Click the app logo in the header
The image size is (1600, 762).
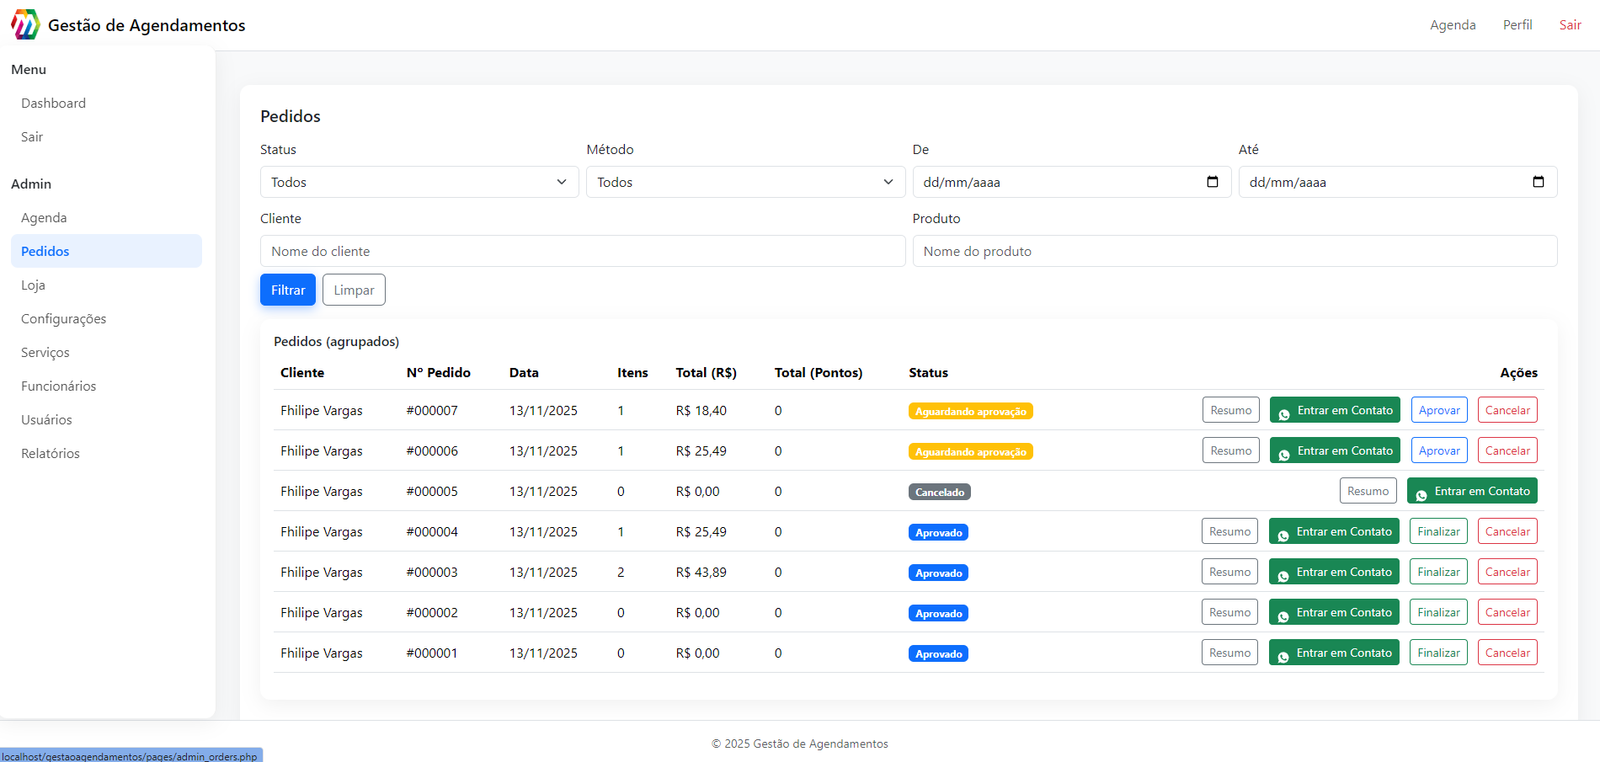click(25, 25)
